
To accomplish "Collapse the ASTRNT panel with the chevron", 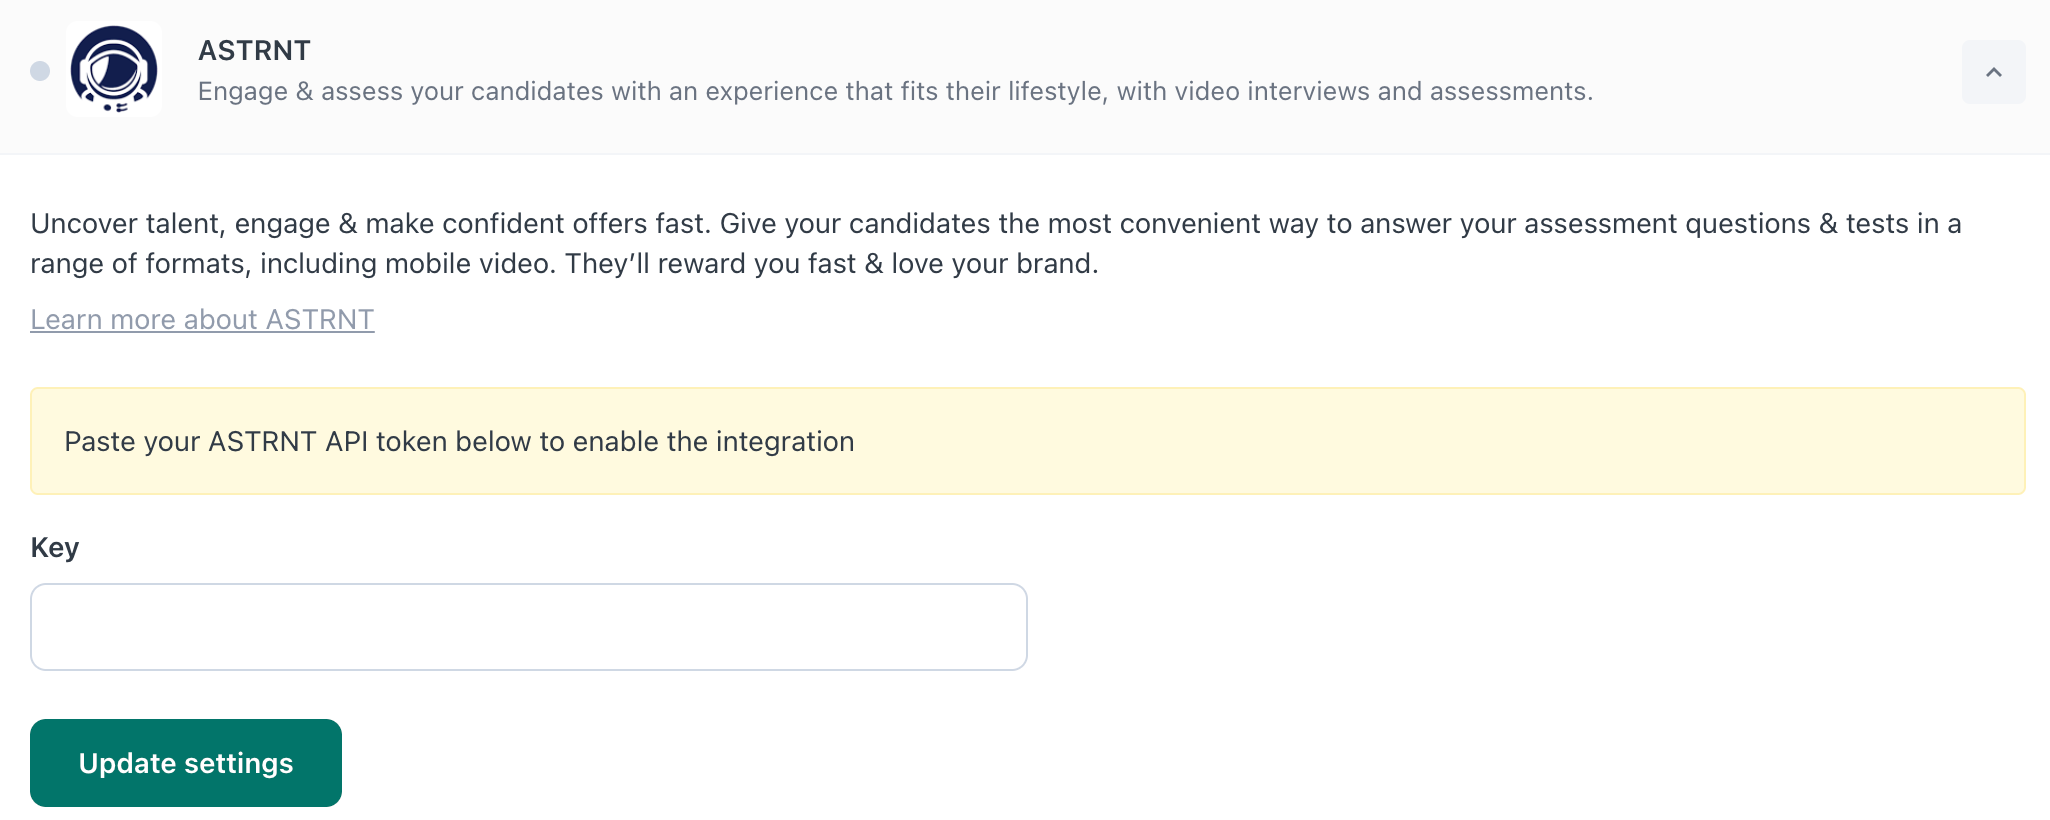I will [1993, 72].
